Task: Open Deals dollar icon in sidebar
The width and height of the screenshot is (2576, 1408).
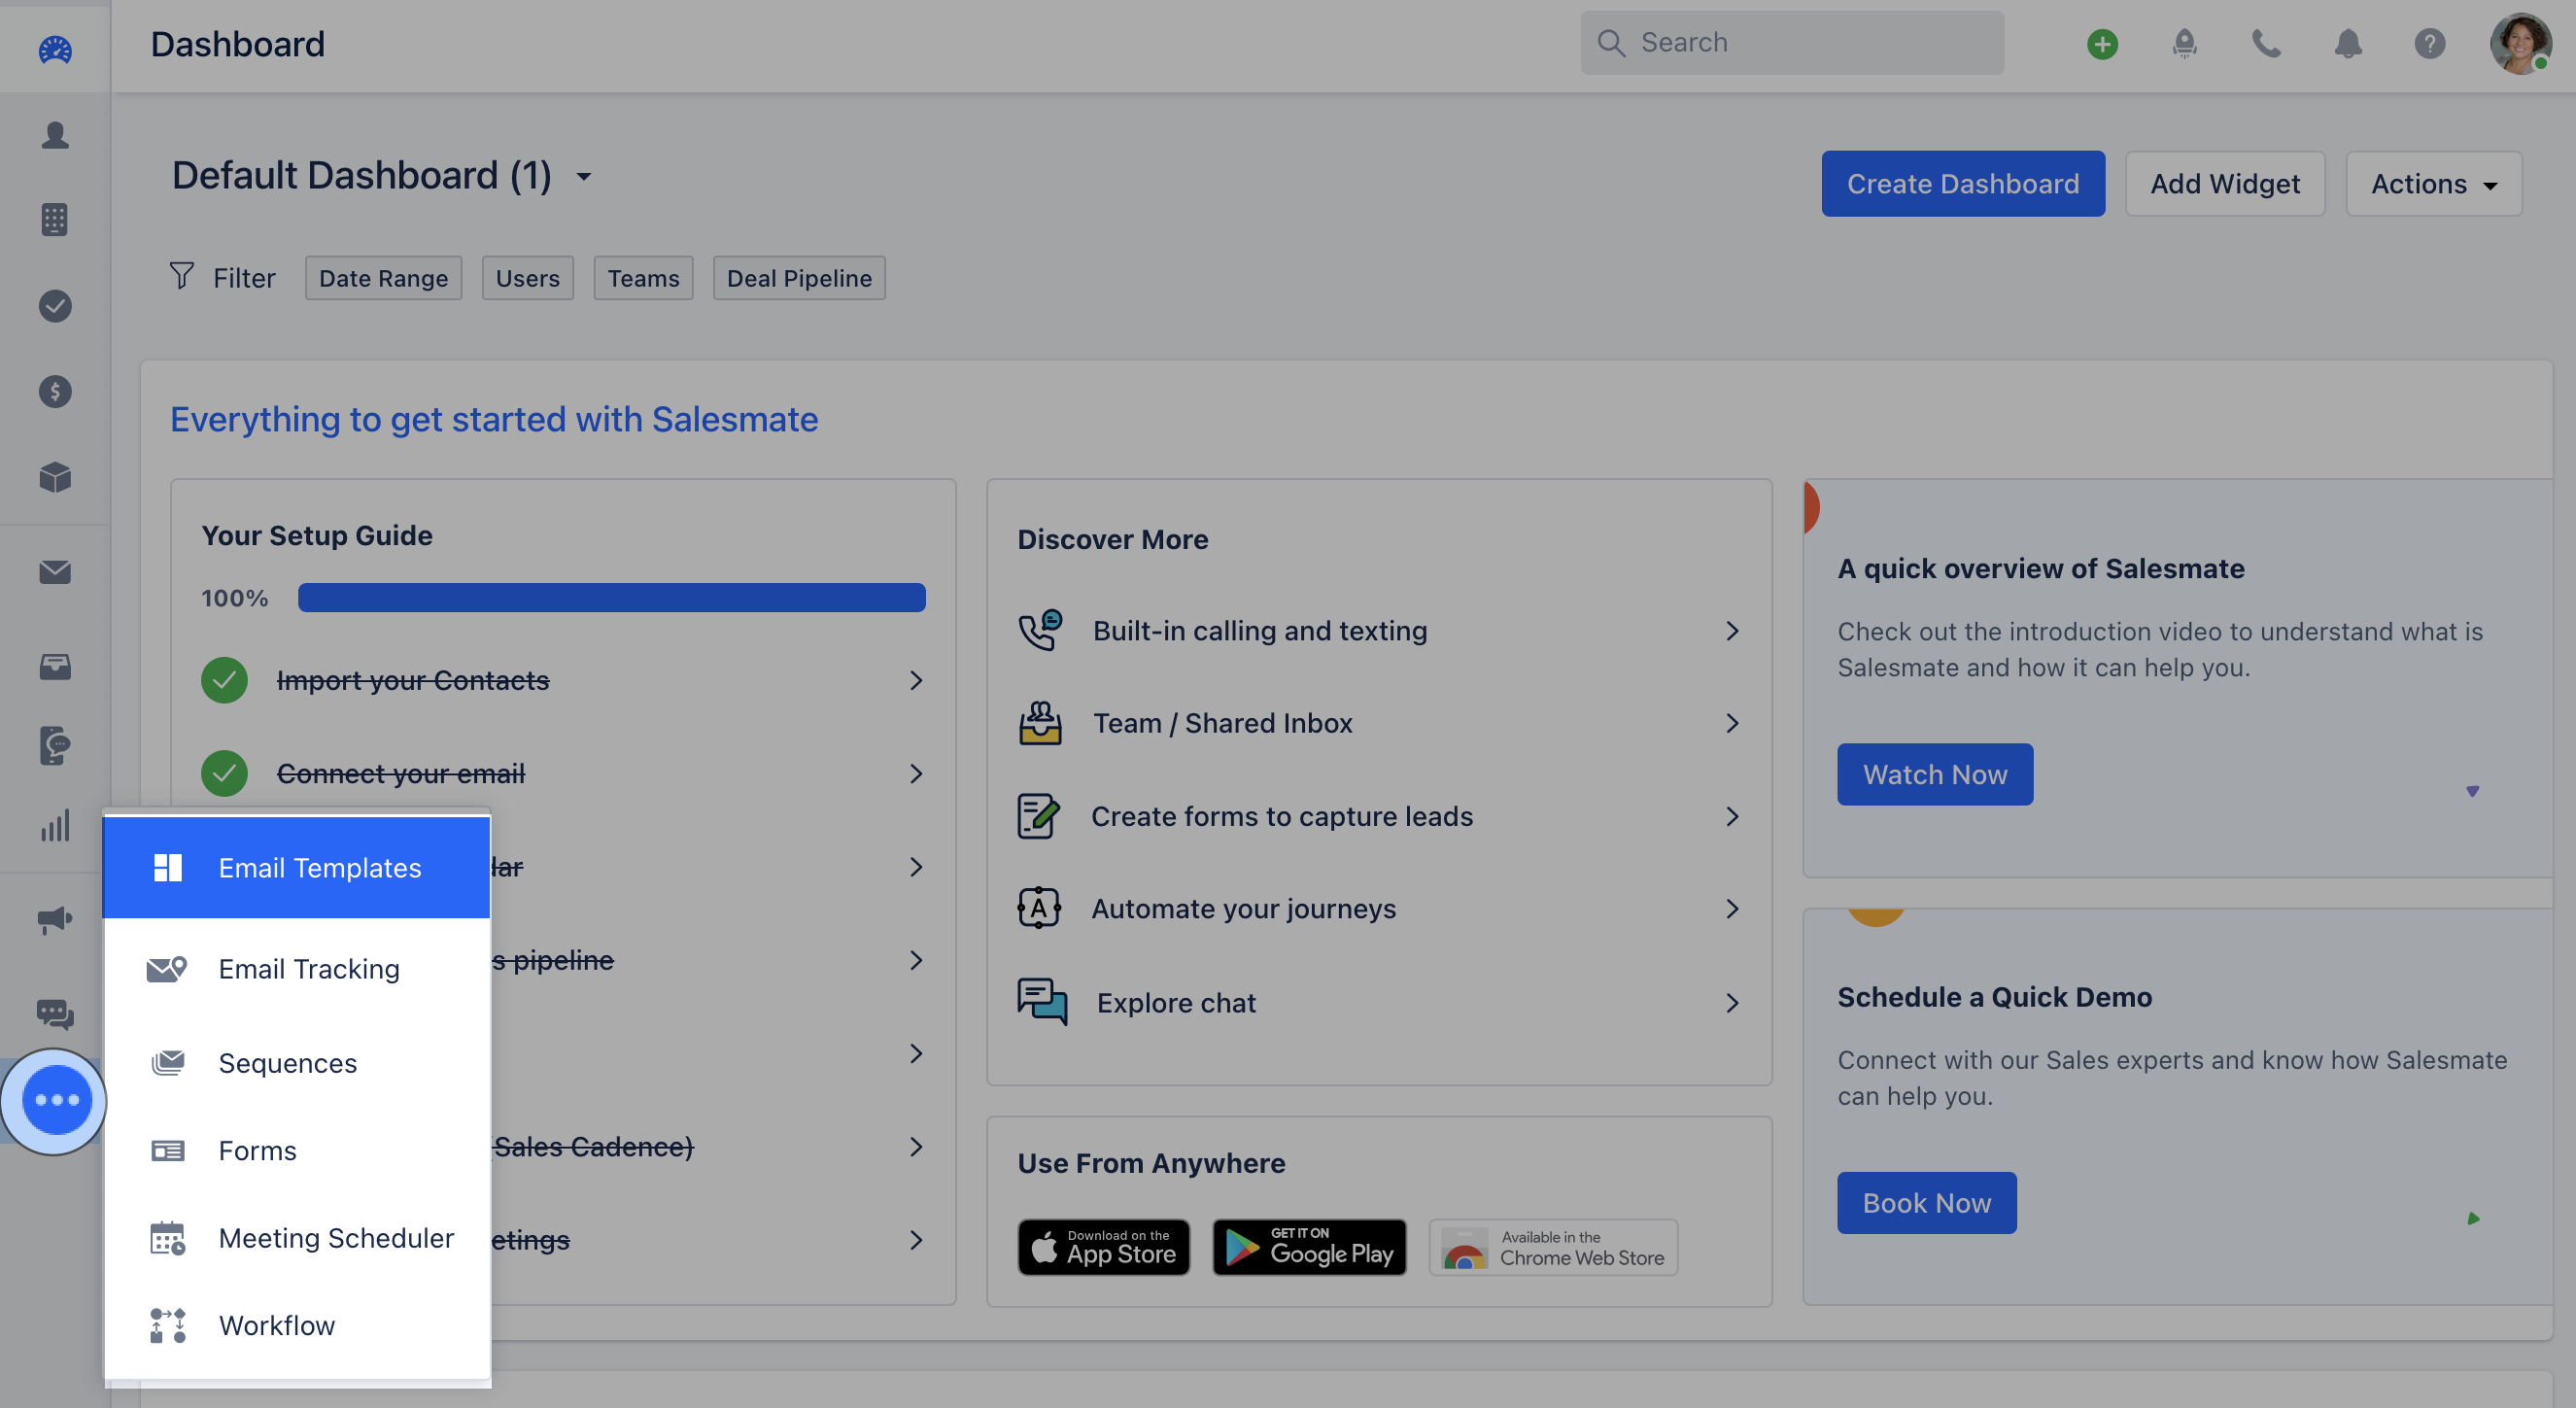Action: [55, 391]
